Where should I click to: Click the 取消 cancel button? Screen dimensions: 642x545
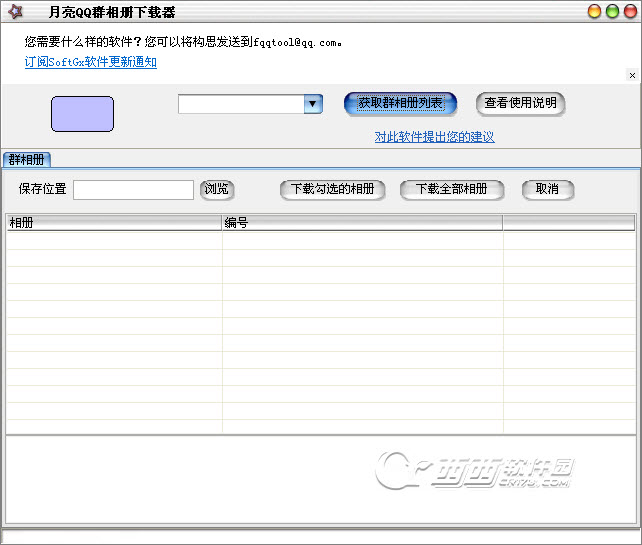coord(547,190)
